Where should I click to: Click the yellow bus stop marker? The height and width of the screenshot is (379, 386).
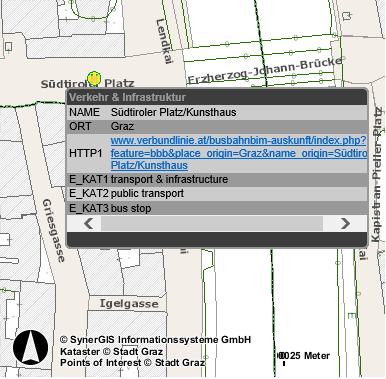pos(94,78)
